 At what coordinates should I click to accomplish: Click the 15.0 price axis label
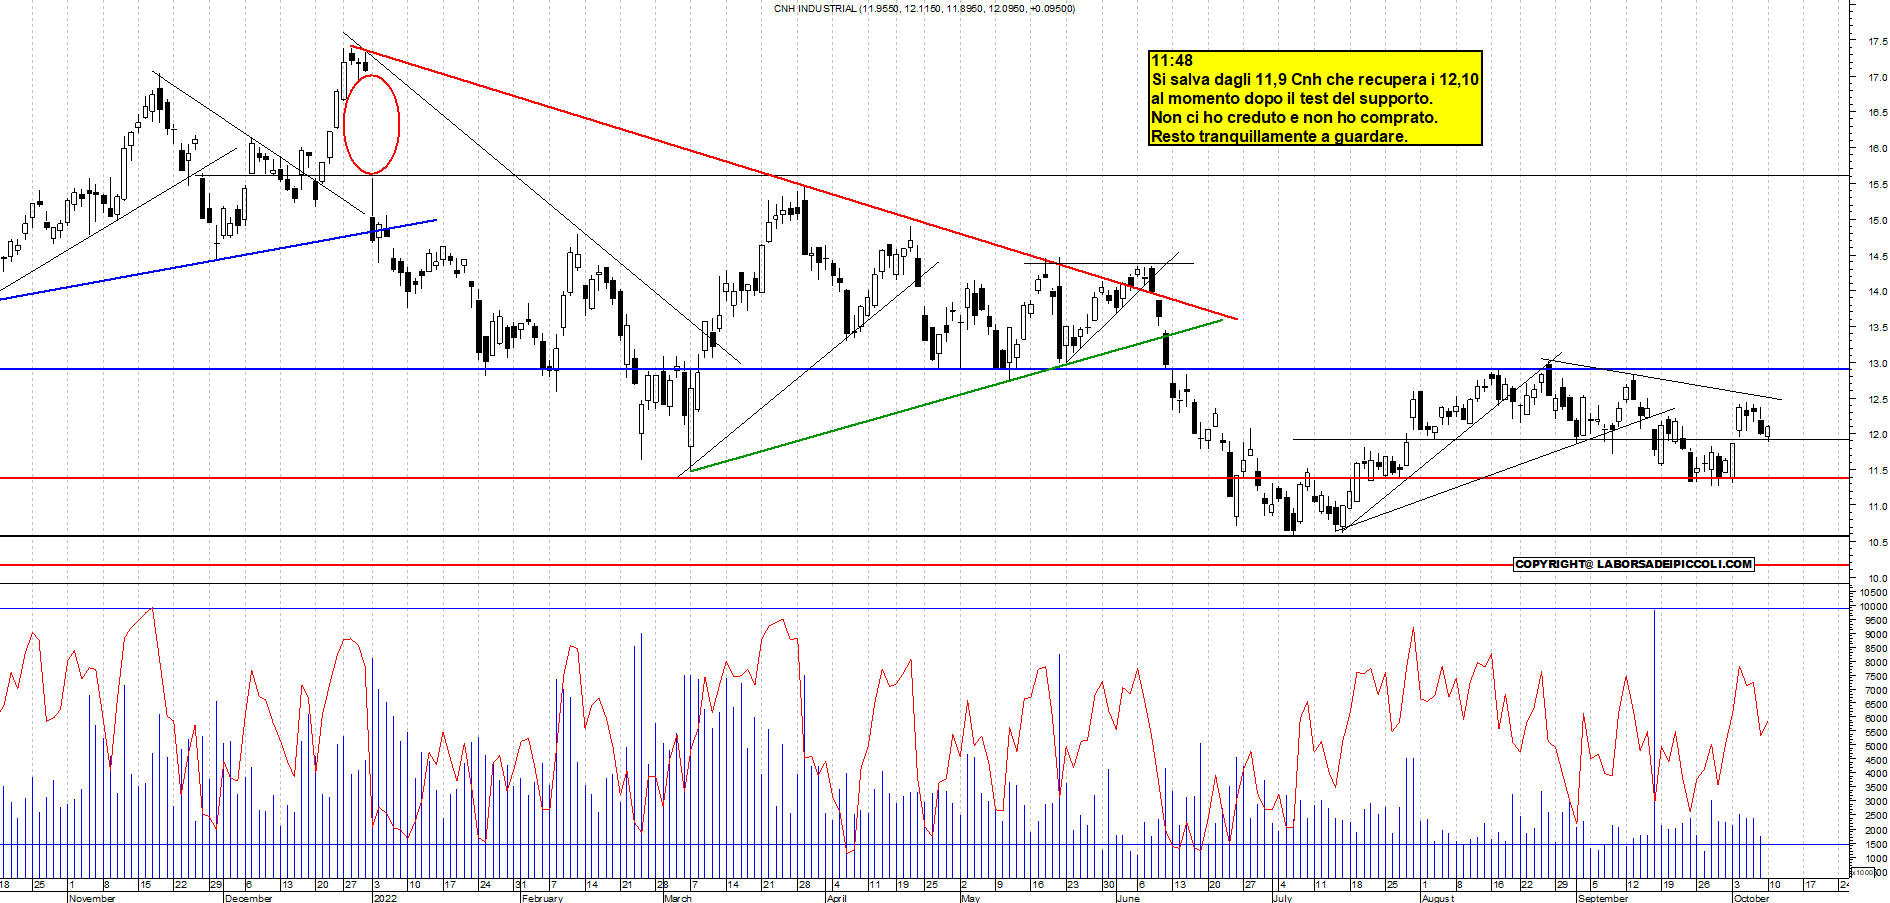(x=1877, y=221)
